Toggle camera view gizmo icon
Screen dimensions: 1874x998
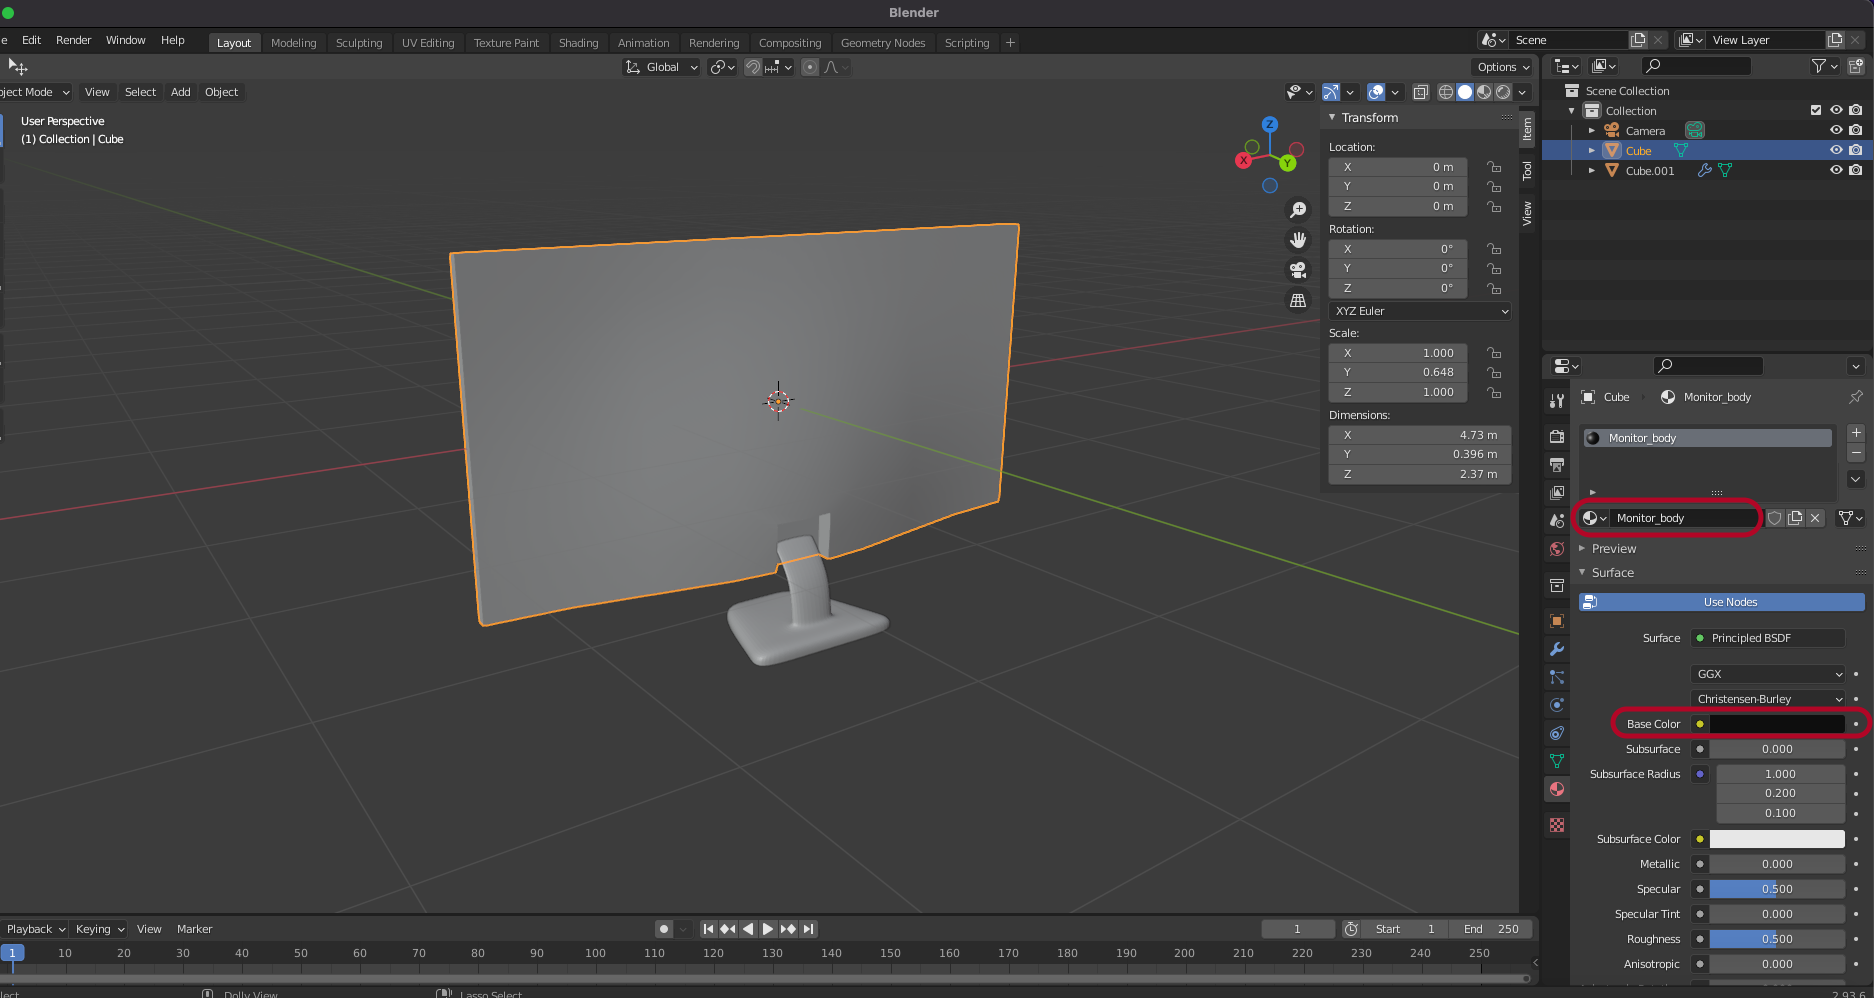[x=1298, y=270]
